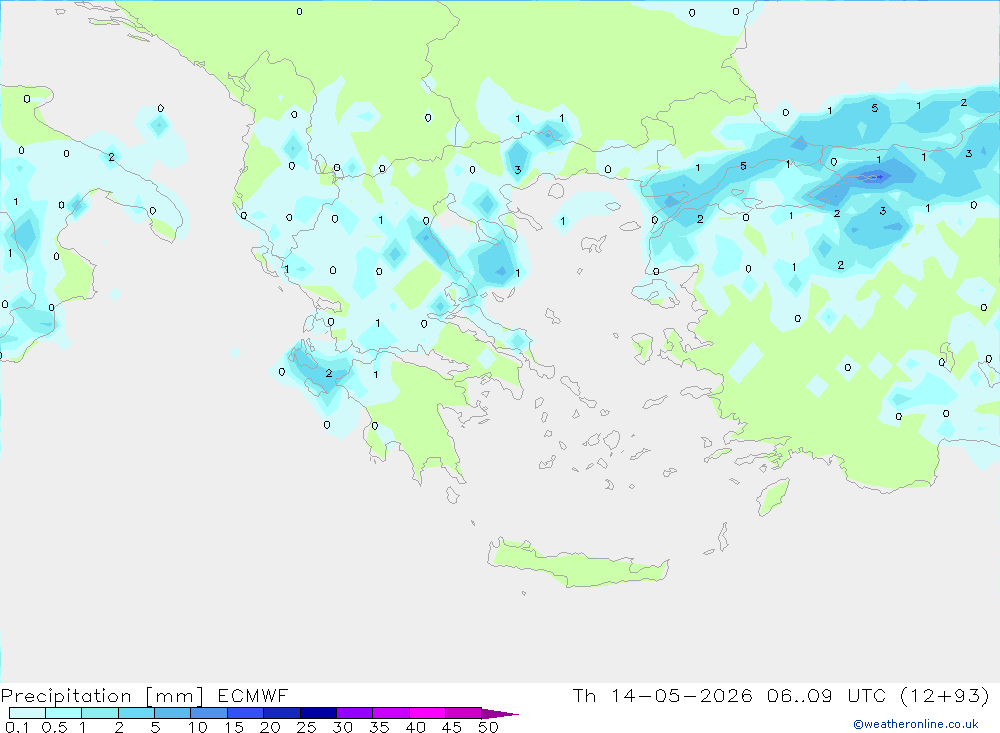
Task: Click the 0.5–1 mm legend color box
Action: coord(64,713)
